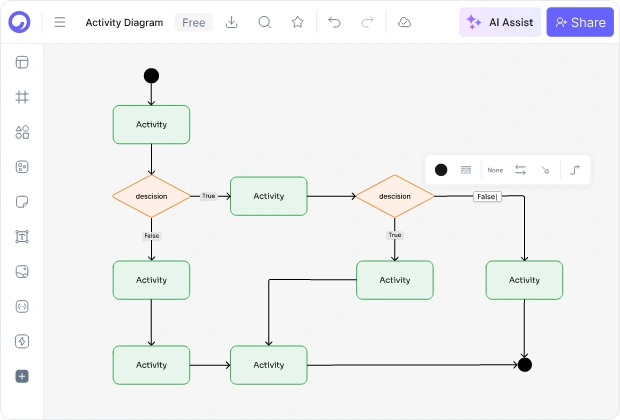Swap the connector arrow direction

click(520, 170)
